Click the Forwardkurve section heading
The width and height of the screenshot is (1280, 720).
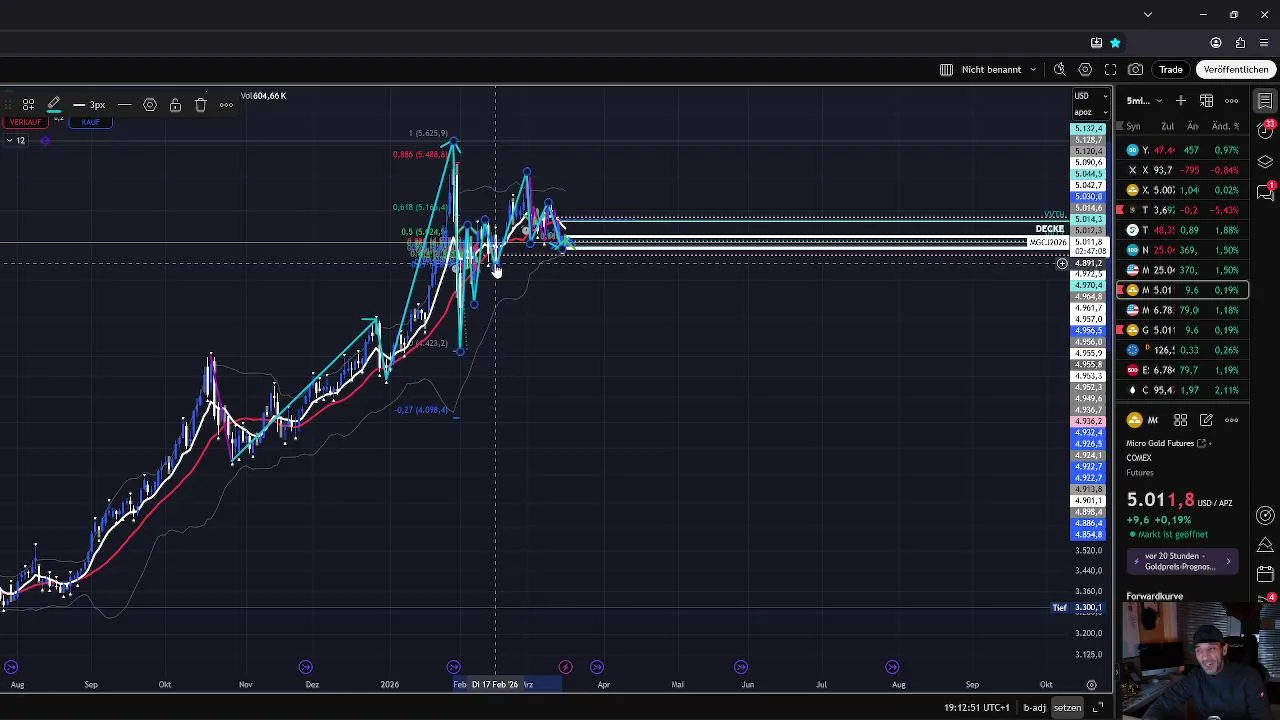click(x=1154, y=596)
